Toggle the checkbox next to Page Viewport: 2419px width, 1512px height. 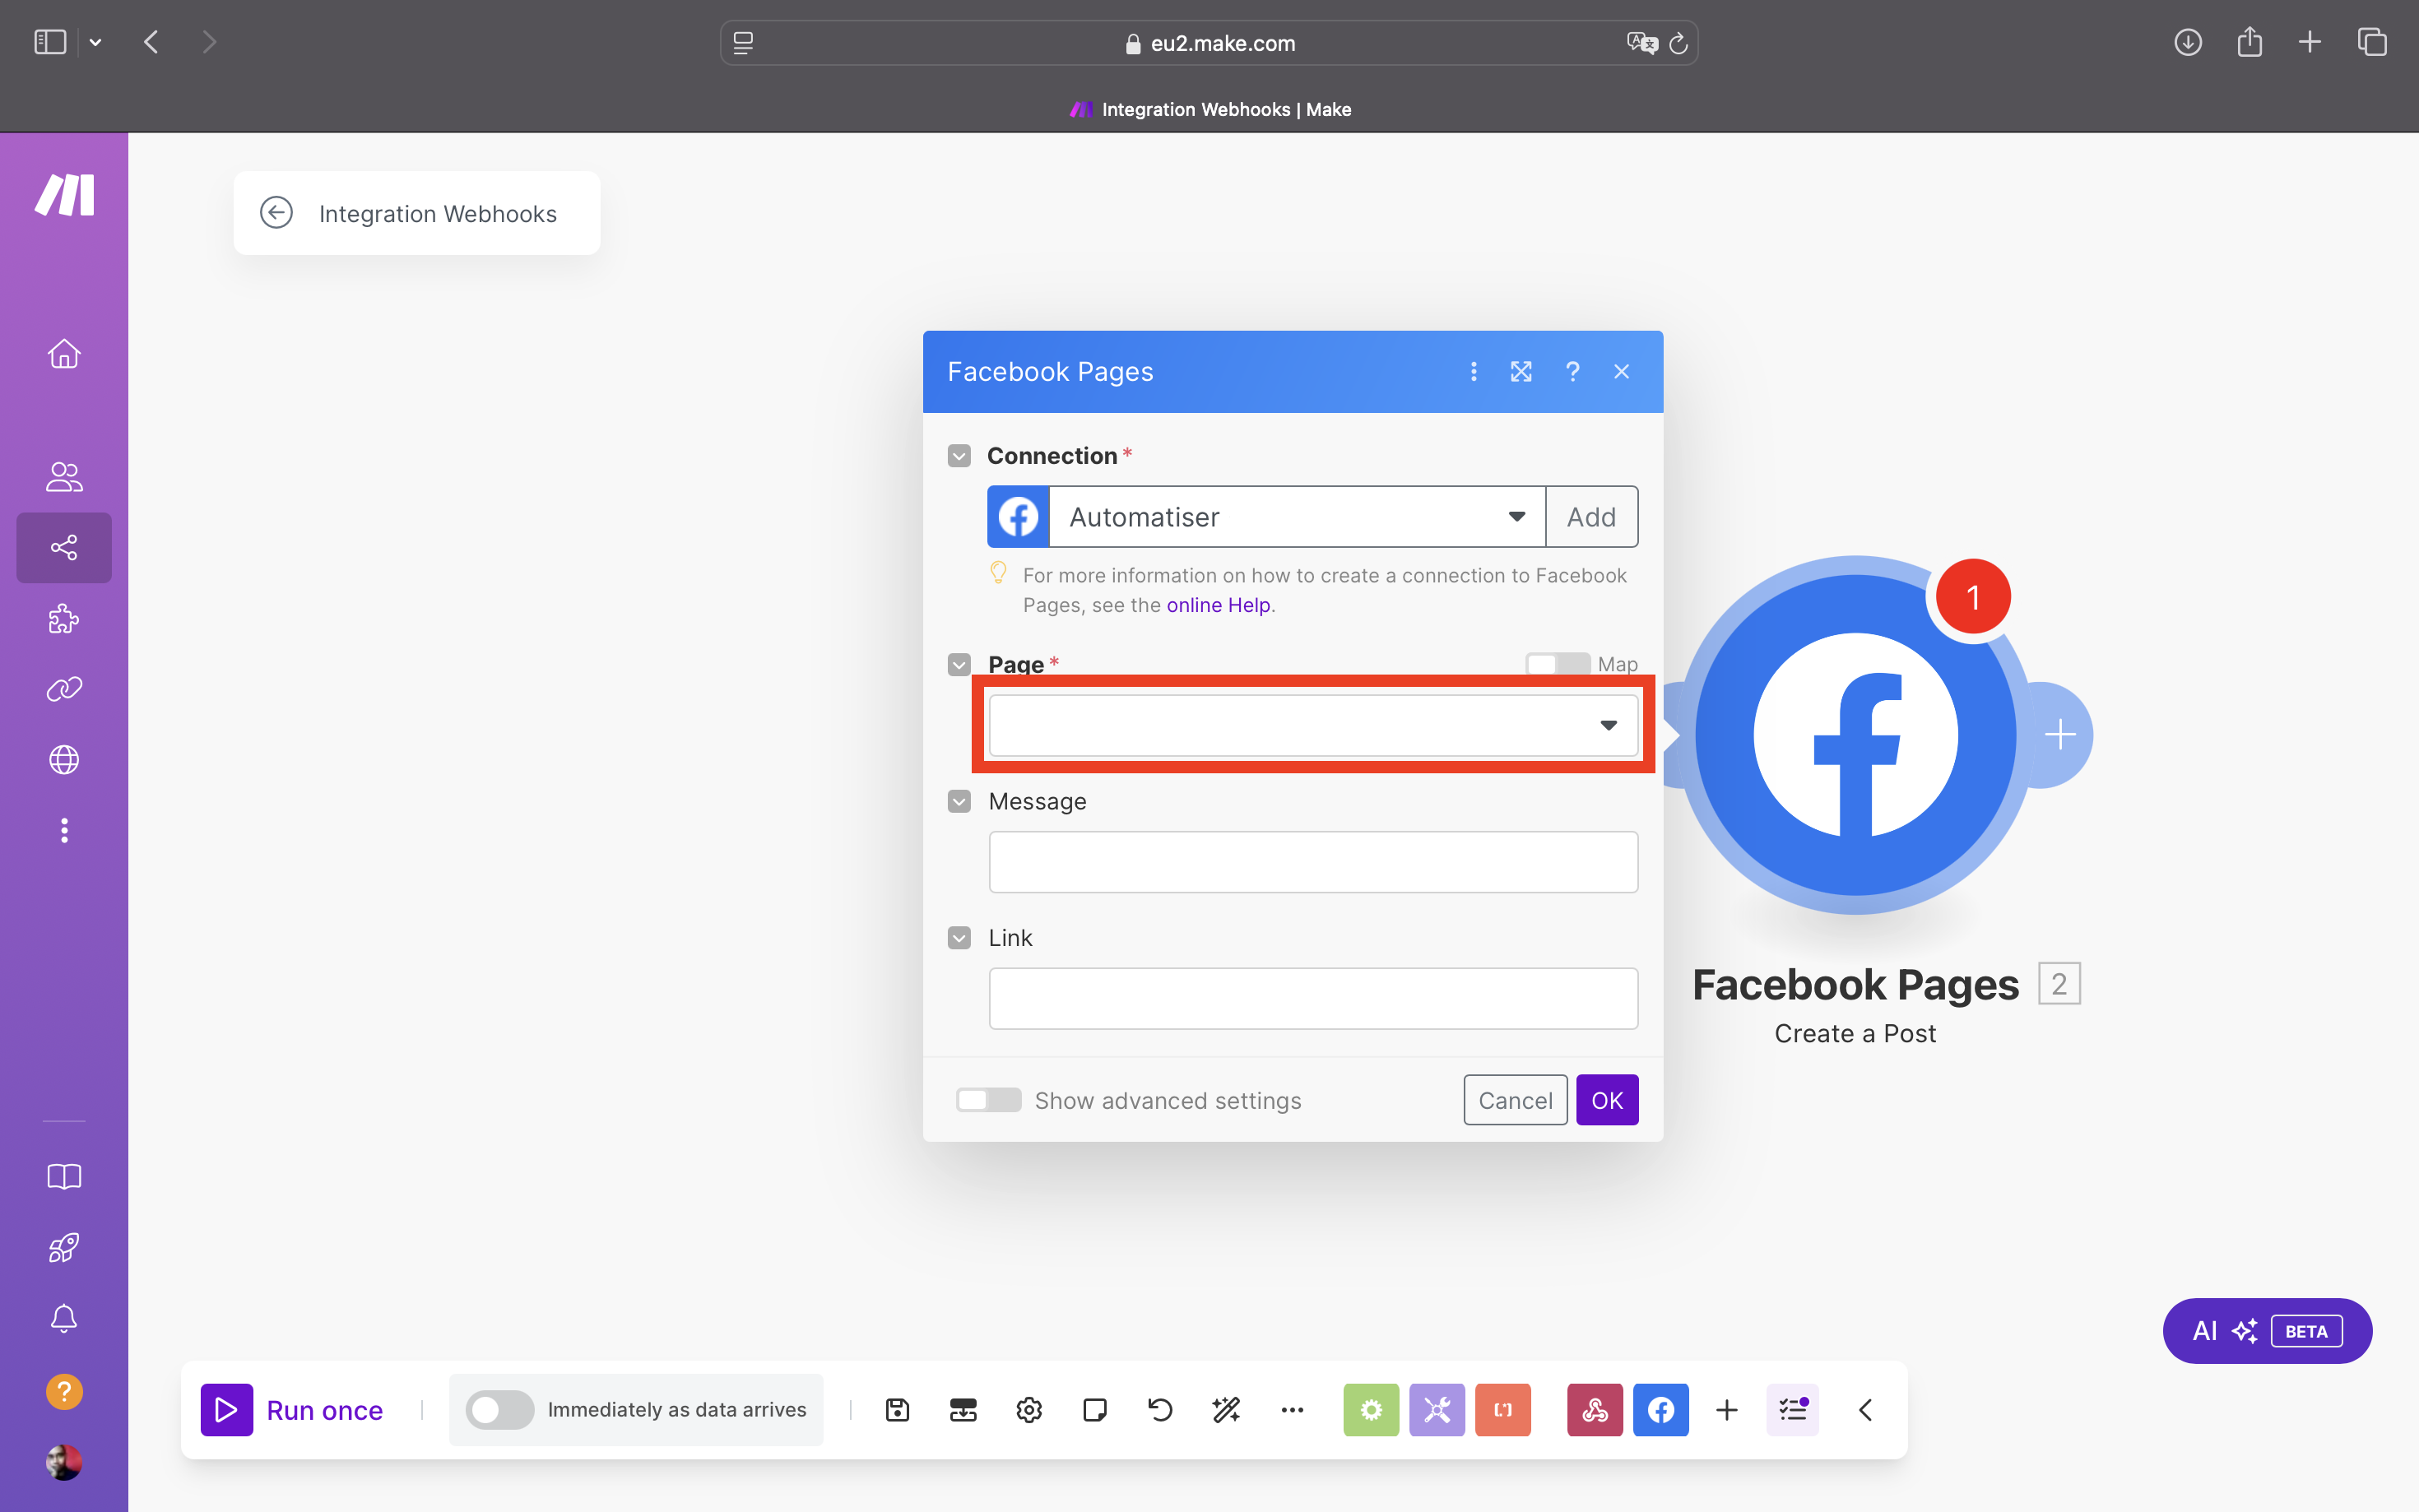959,664
